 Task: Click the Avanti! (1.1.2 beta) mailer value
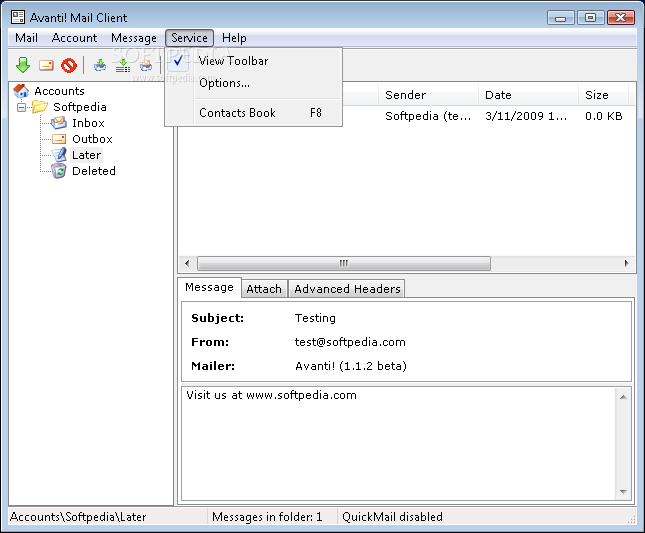tap(351, 366)
